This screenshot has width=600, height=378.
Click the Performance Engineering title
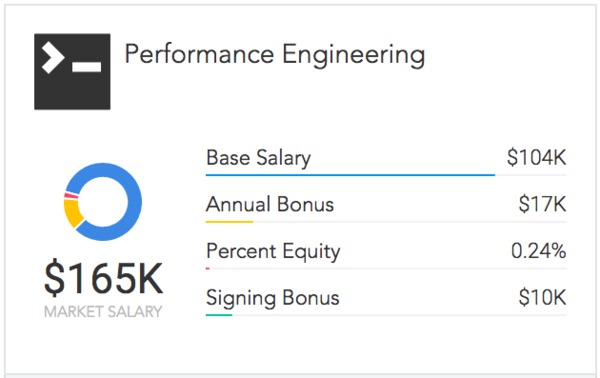(x=275, y=55)
